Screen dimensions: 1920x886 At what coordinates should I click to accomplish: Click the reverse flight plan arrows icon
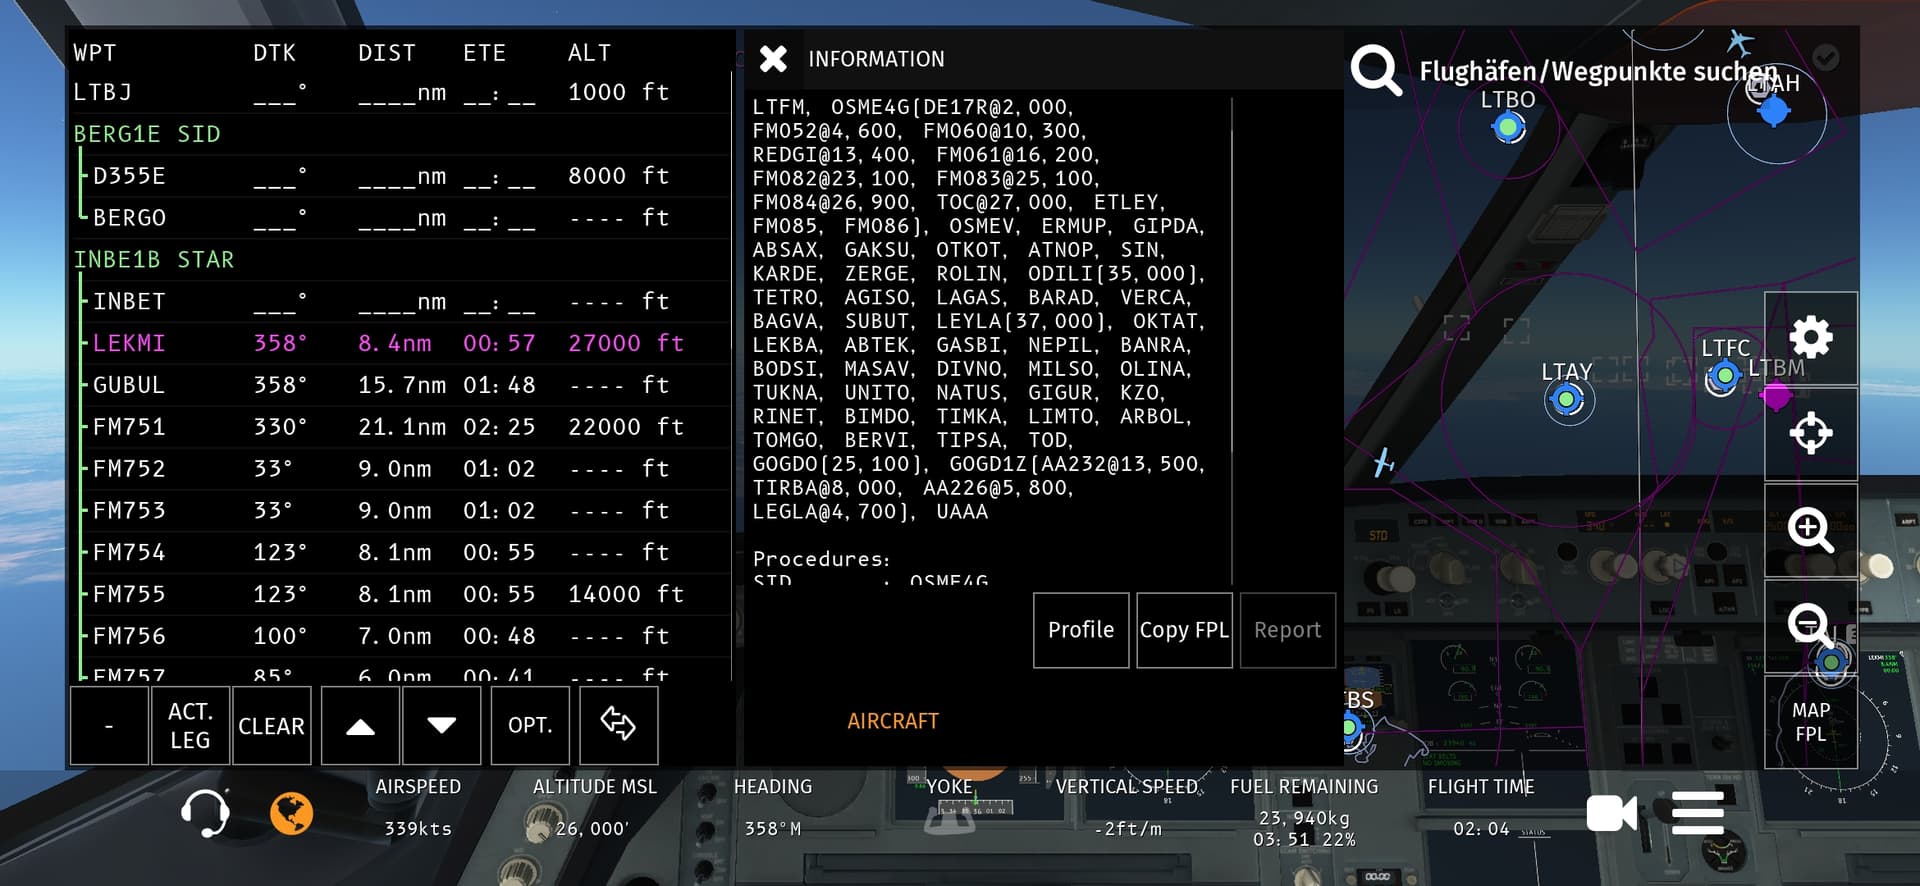click(x=618, y=726)
